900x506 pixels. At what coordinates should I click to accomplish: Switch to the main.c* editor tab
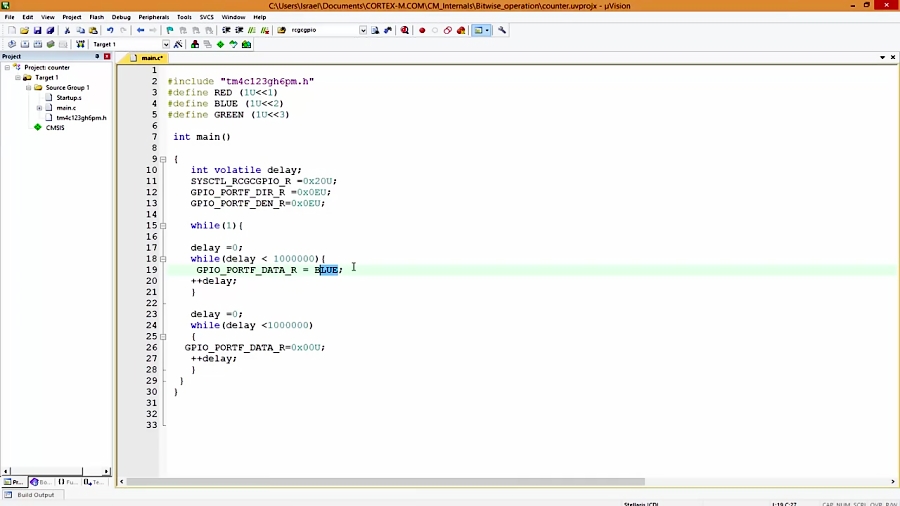pos(150,58)
